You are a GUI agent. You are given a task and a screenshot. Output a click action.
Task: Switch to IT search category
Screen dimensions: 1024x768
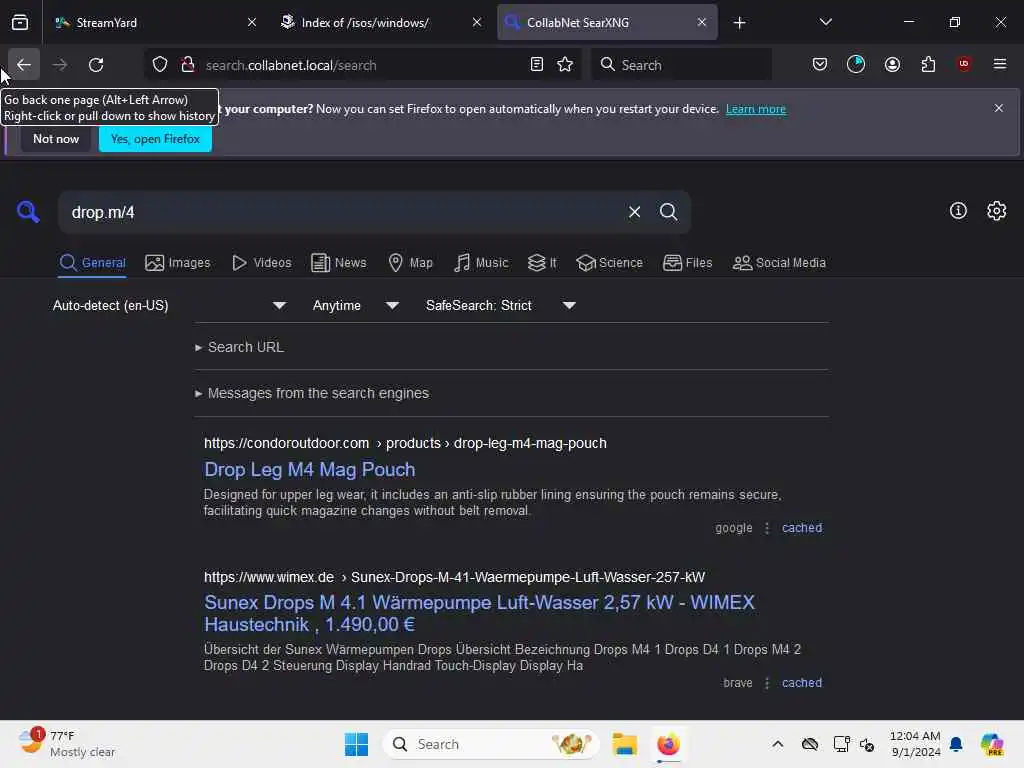click(x=542, y=263)
